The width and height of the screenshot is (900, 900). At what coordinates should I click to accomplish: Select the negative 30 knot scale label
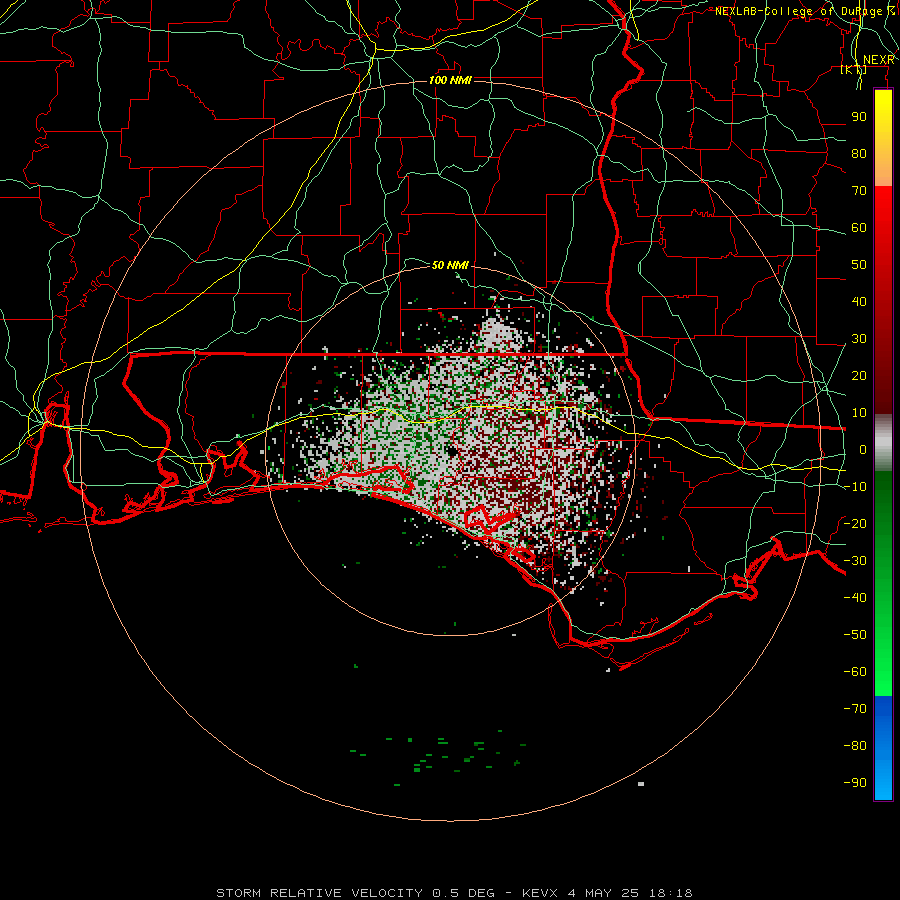855,561
